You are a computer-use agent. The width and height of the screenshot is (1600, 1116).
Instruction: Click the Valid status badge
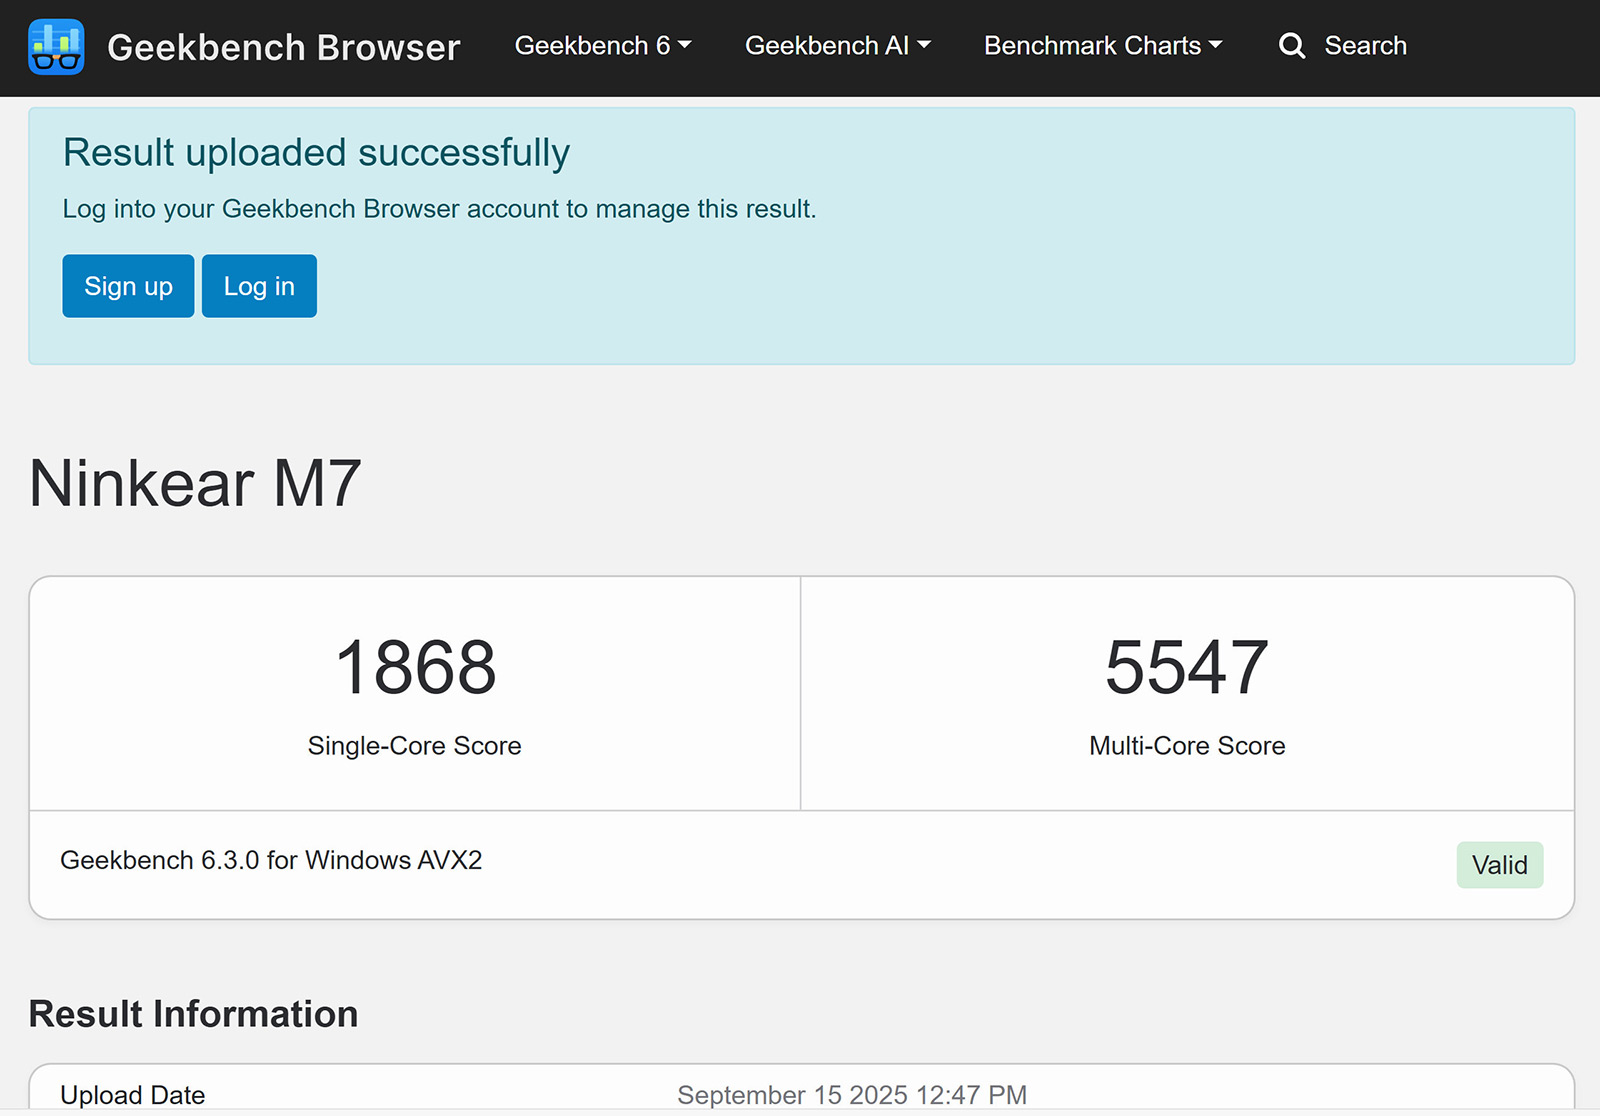tap(1499, 865)
